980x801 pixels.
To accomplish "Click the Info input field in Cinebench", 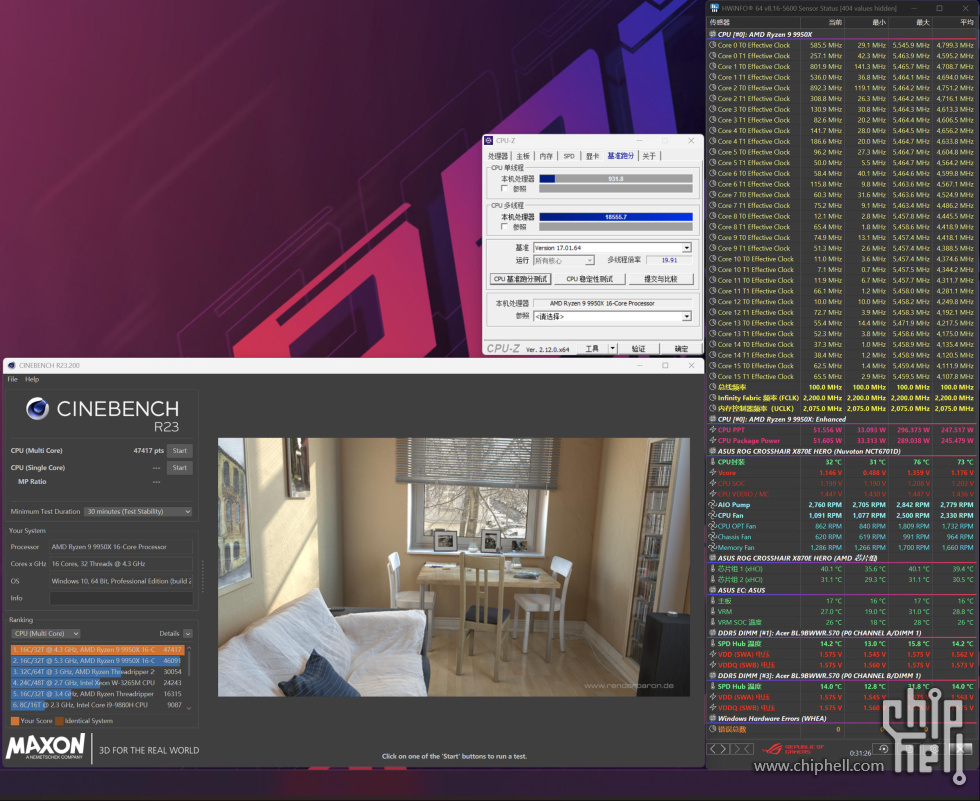I will coord(121,599).
